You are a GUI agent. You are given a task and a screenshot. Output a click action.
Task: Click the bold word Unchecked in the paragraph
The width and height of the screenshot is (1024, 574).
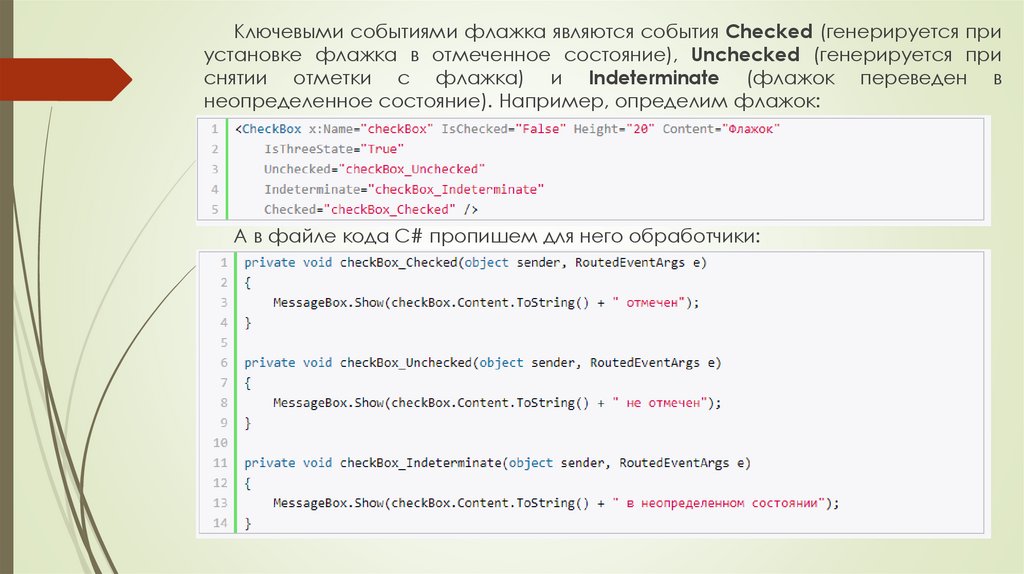tap(745, 54)
